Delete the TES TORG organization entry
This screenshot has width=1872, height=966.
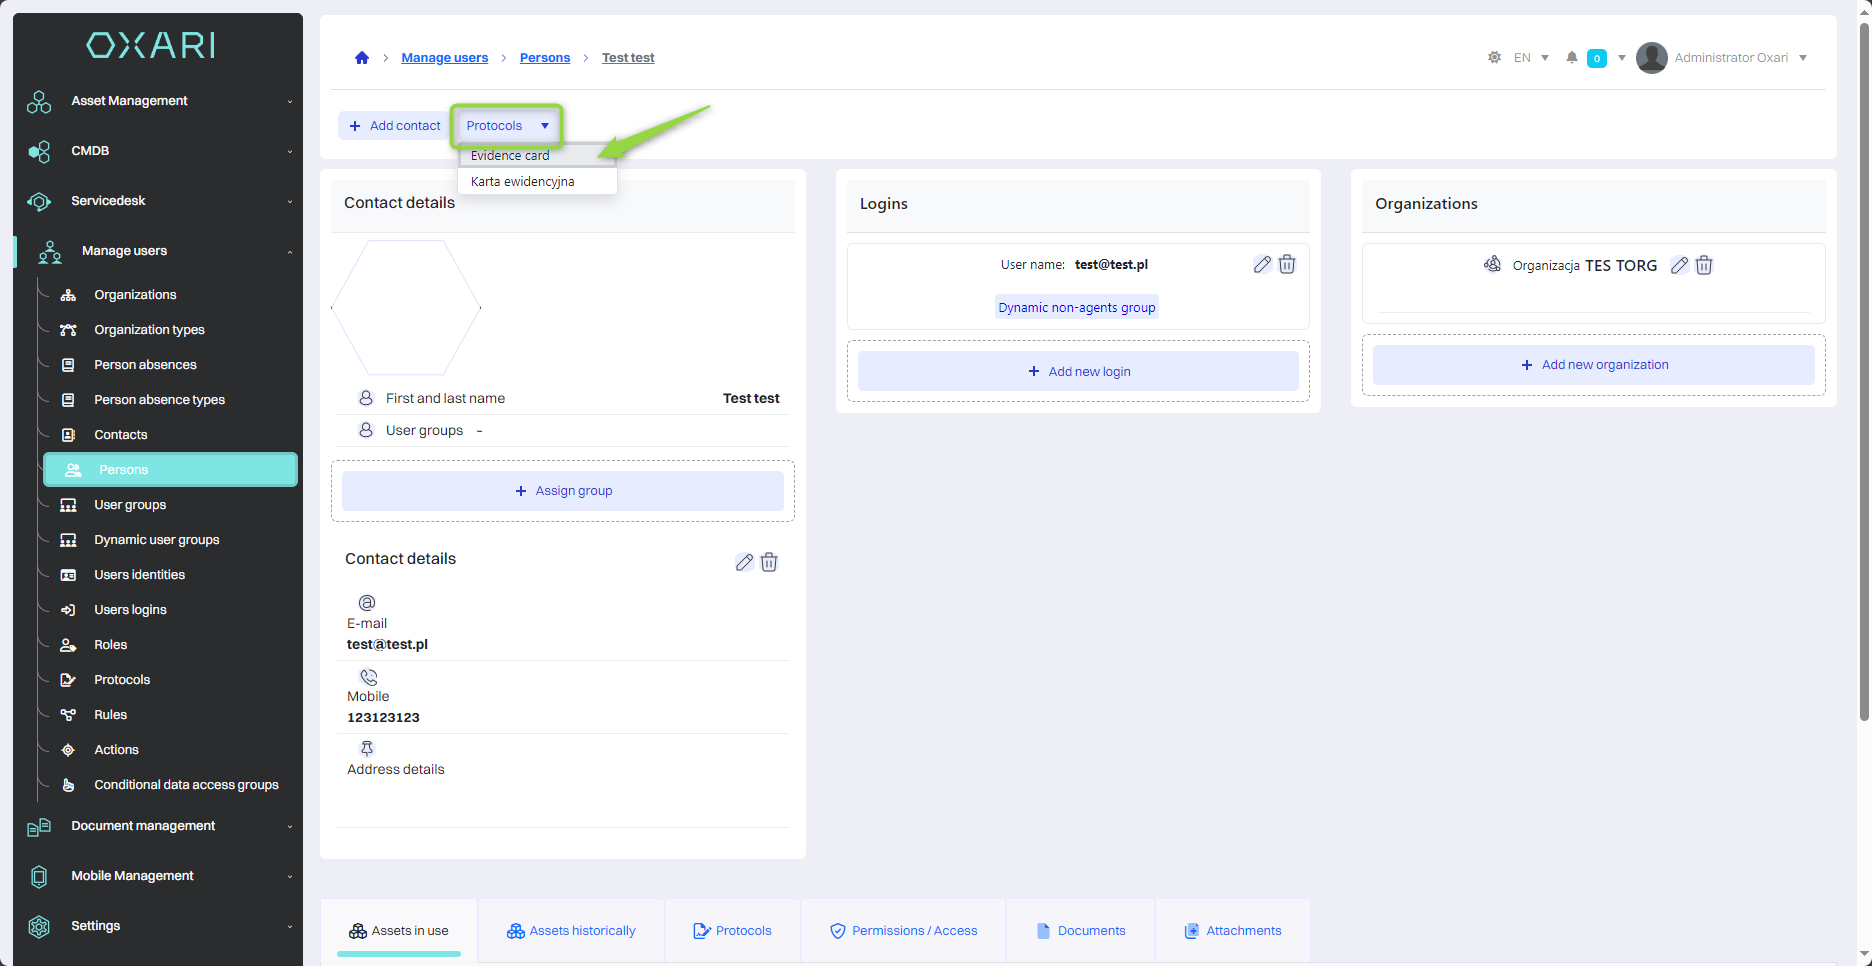click(x=1704, y=266)
